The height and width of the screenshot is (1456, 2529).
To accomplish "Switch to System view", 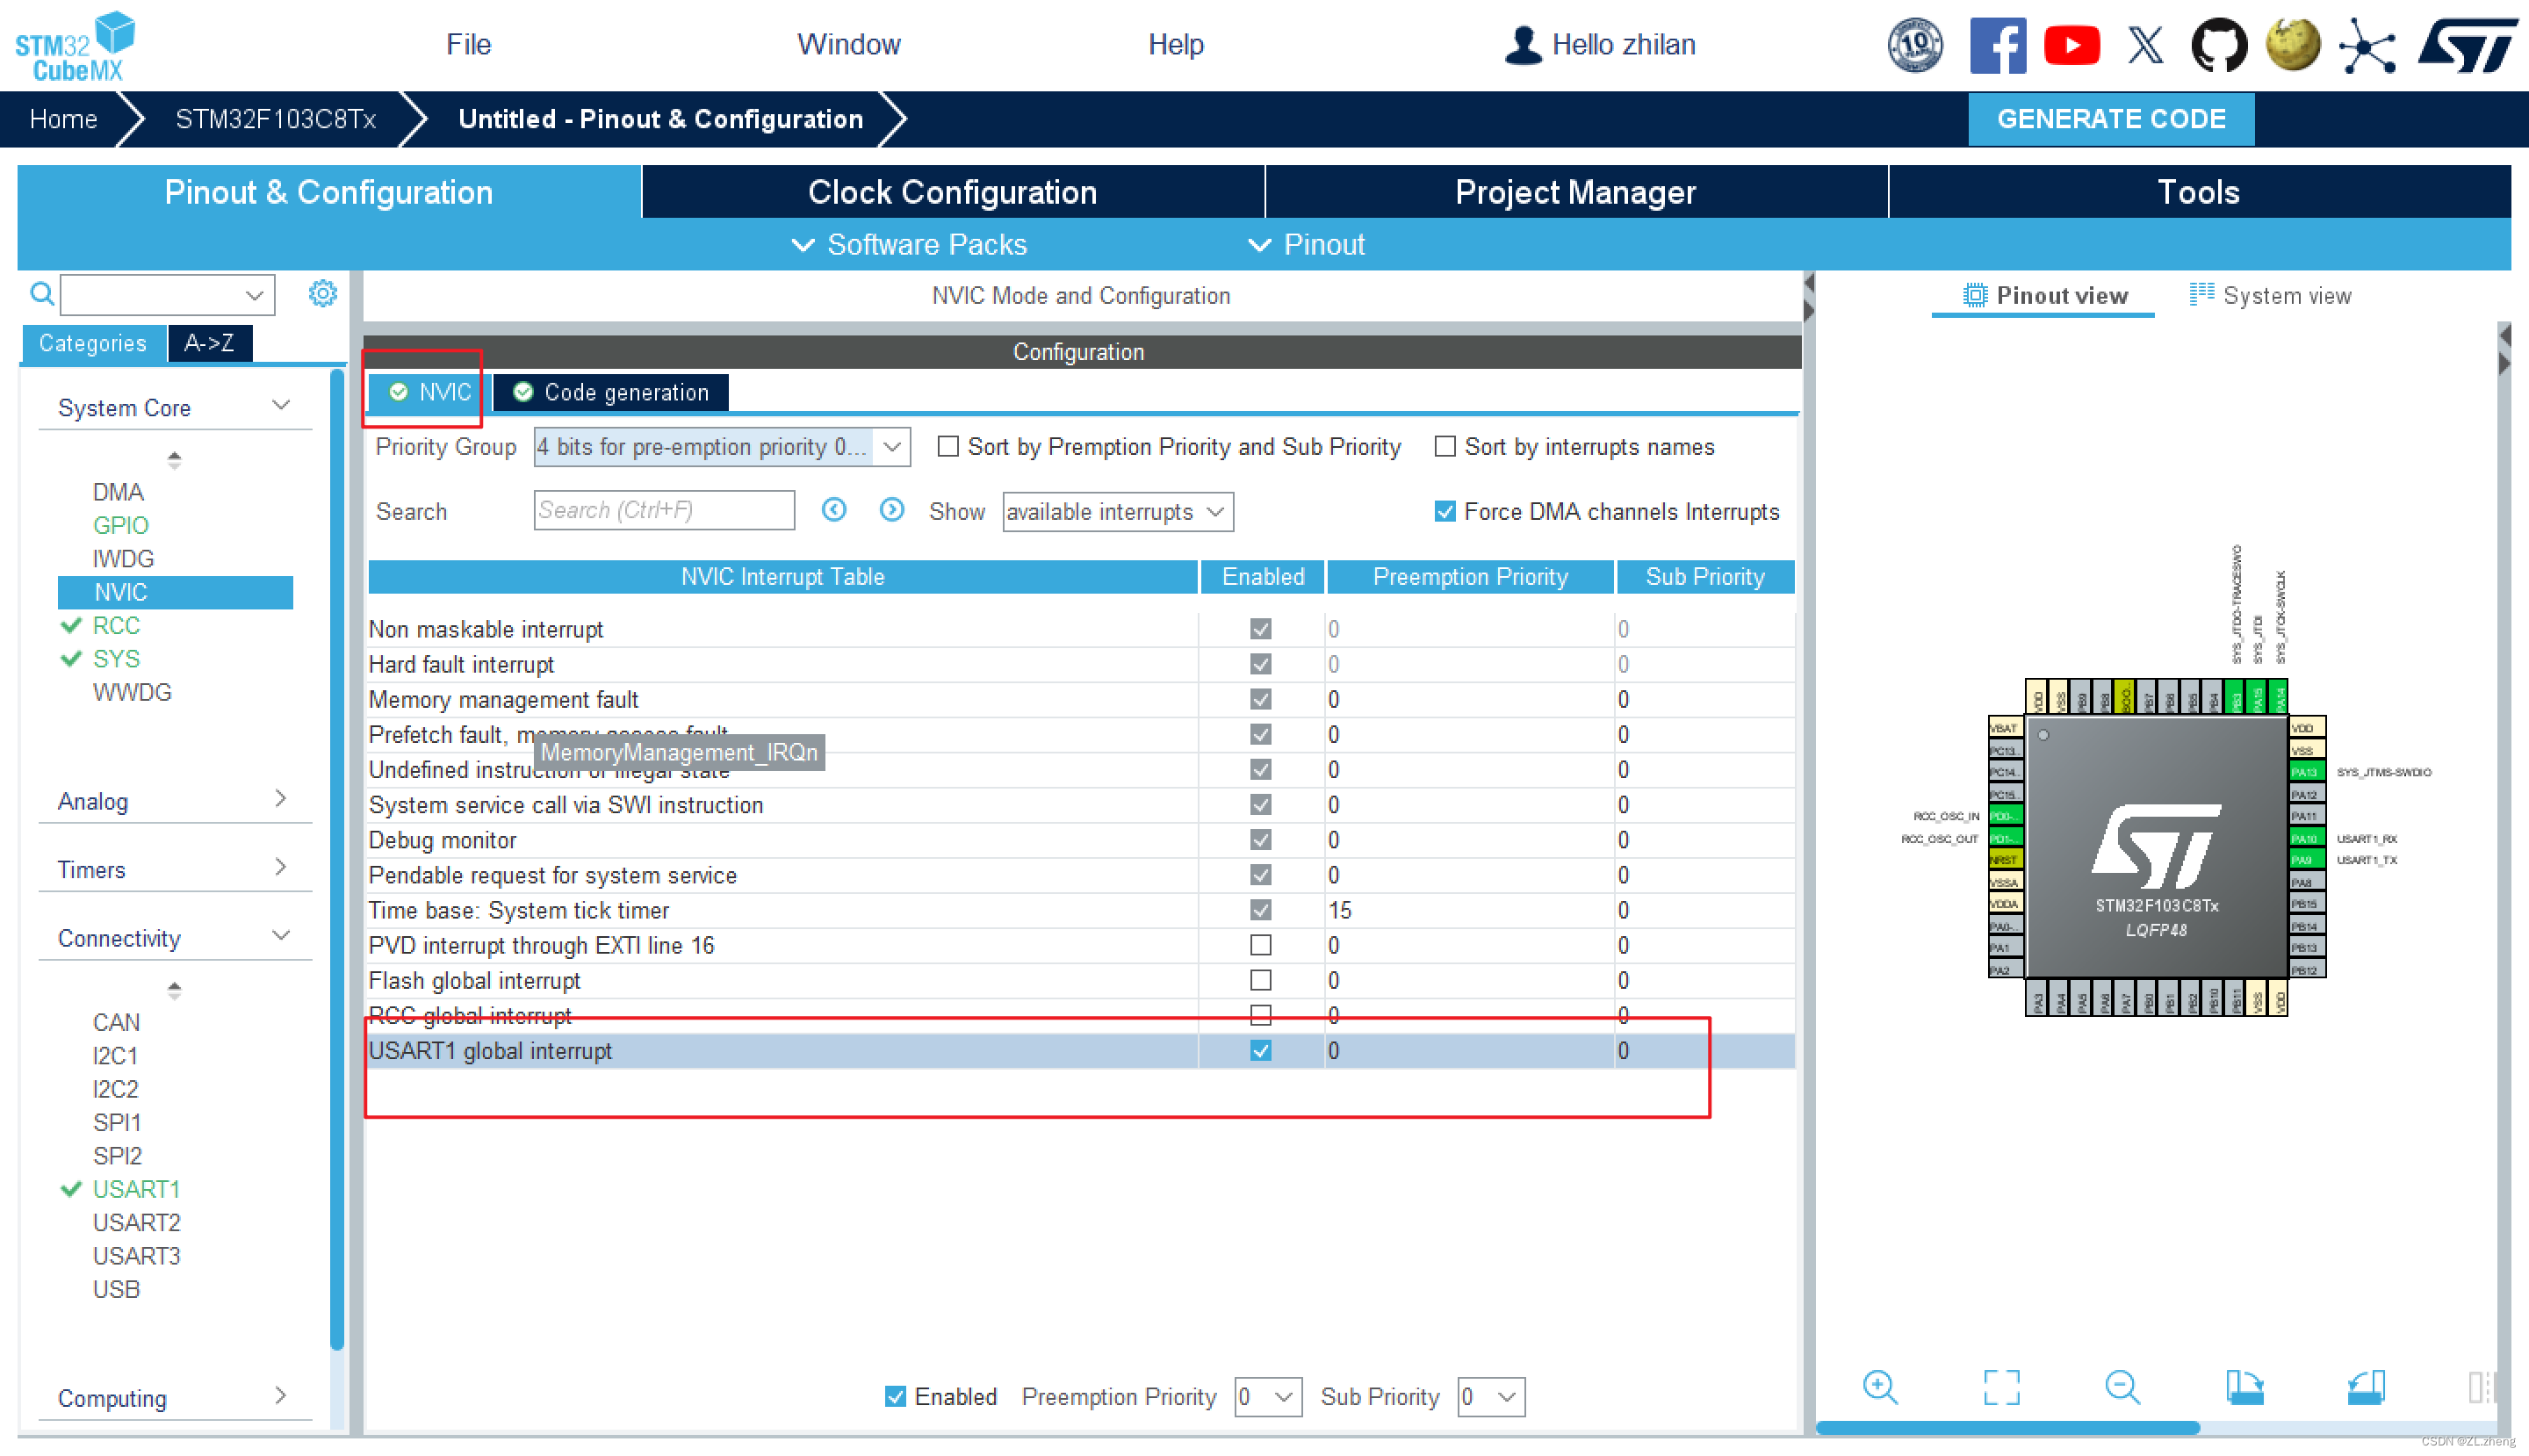I will 2269,295.
